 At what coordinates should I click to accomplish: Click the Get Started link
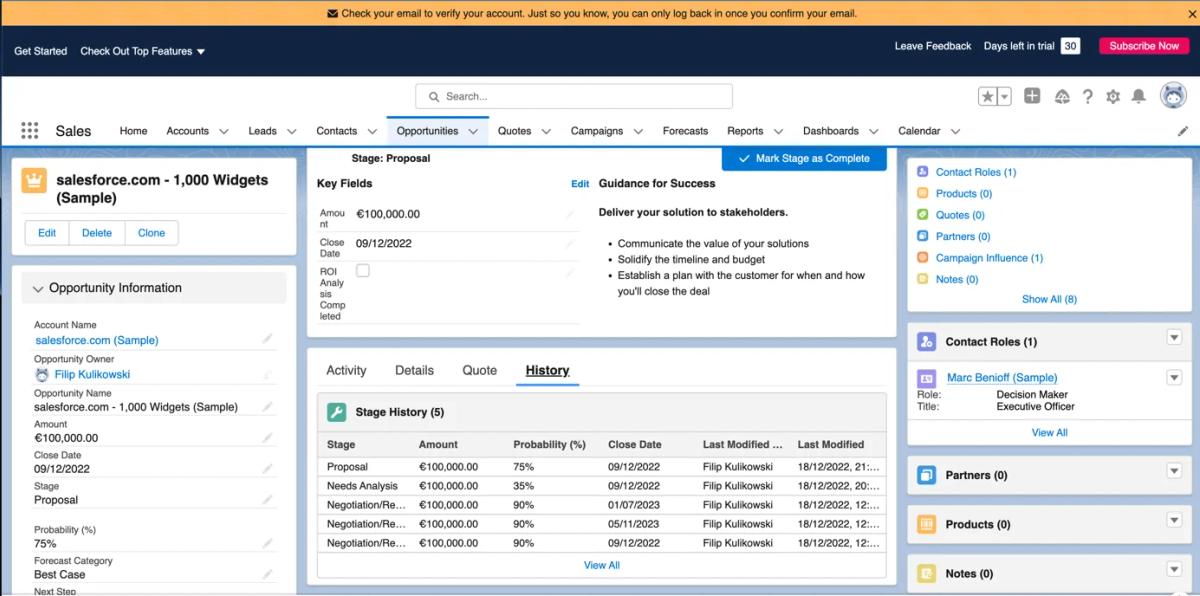pyautogui.click(x=41, y=51)
